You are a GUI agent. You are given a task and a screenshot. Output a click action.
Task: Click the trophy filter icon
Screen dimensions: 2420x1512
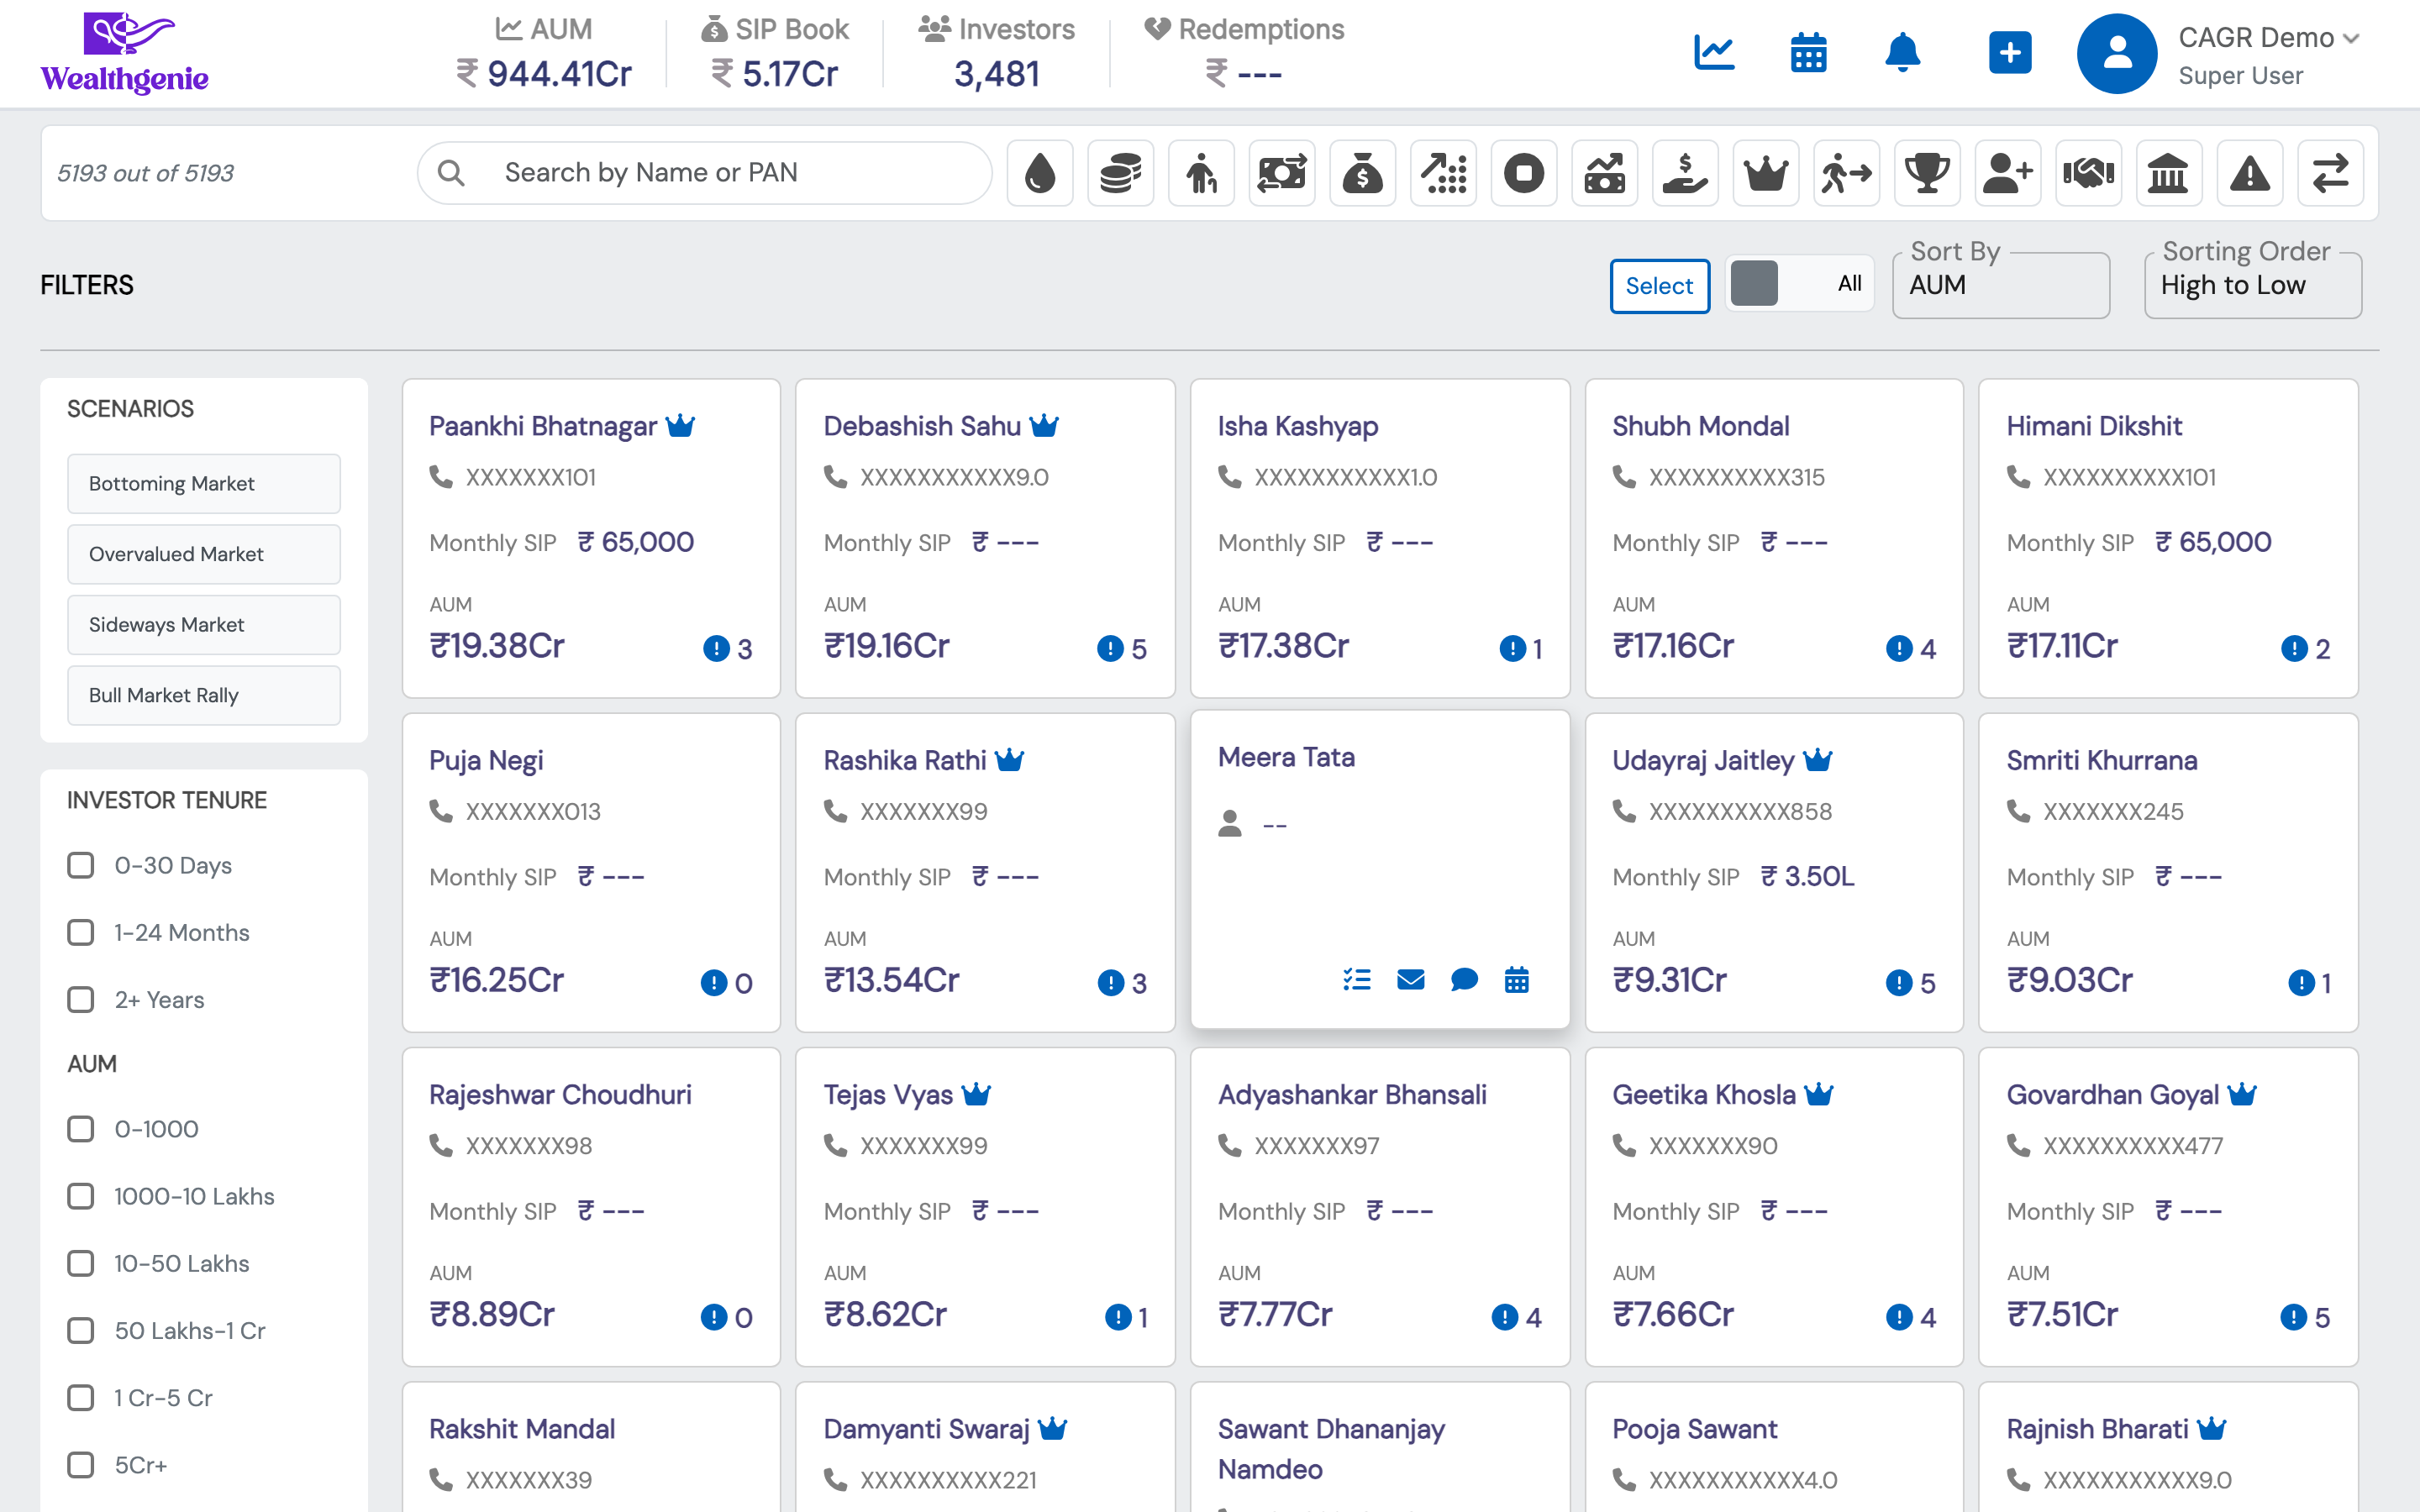pos(1926,173)
